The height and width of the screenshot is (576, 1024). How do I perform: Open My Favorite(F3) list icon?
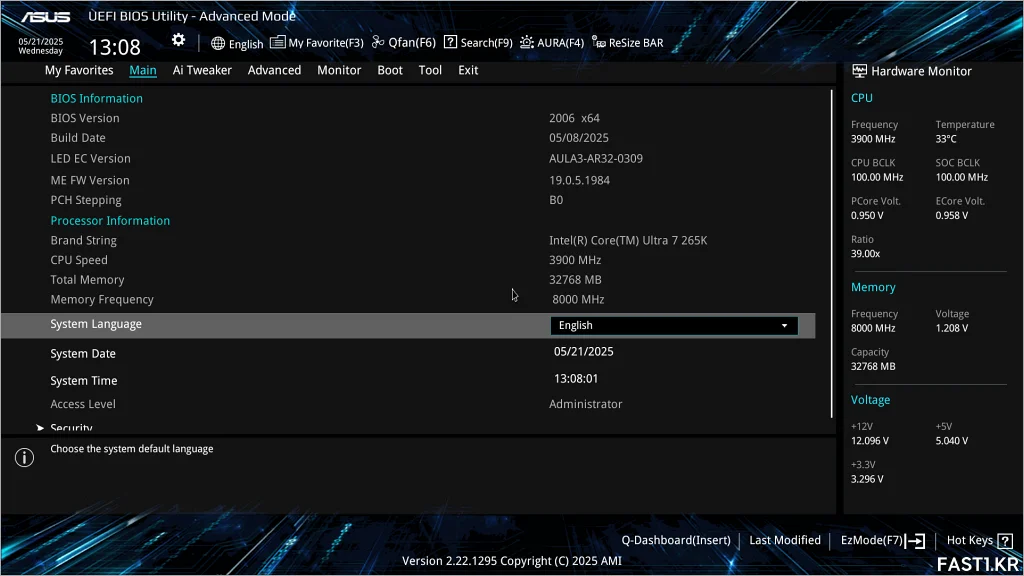pos(278,42)
